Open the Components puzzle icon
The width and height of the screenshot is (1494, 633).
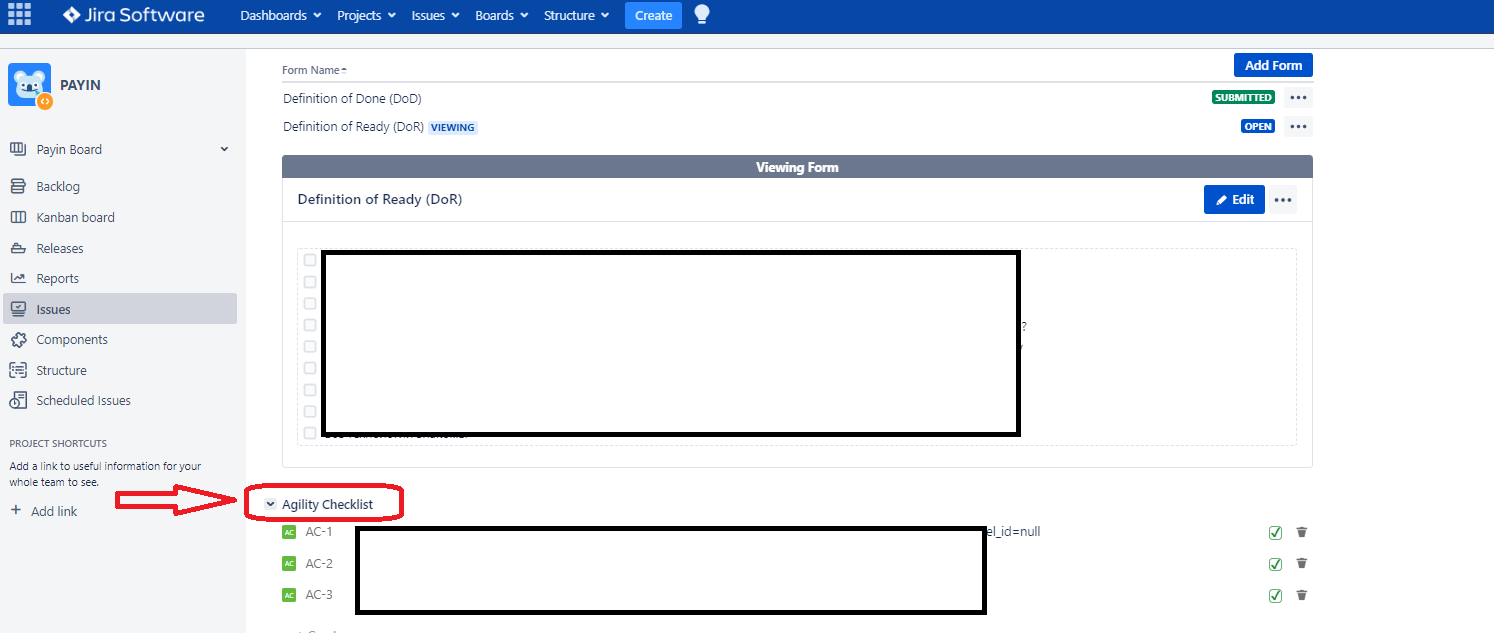tap(18, 339)
